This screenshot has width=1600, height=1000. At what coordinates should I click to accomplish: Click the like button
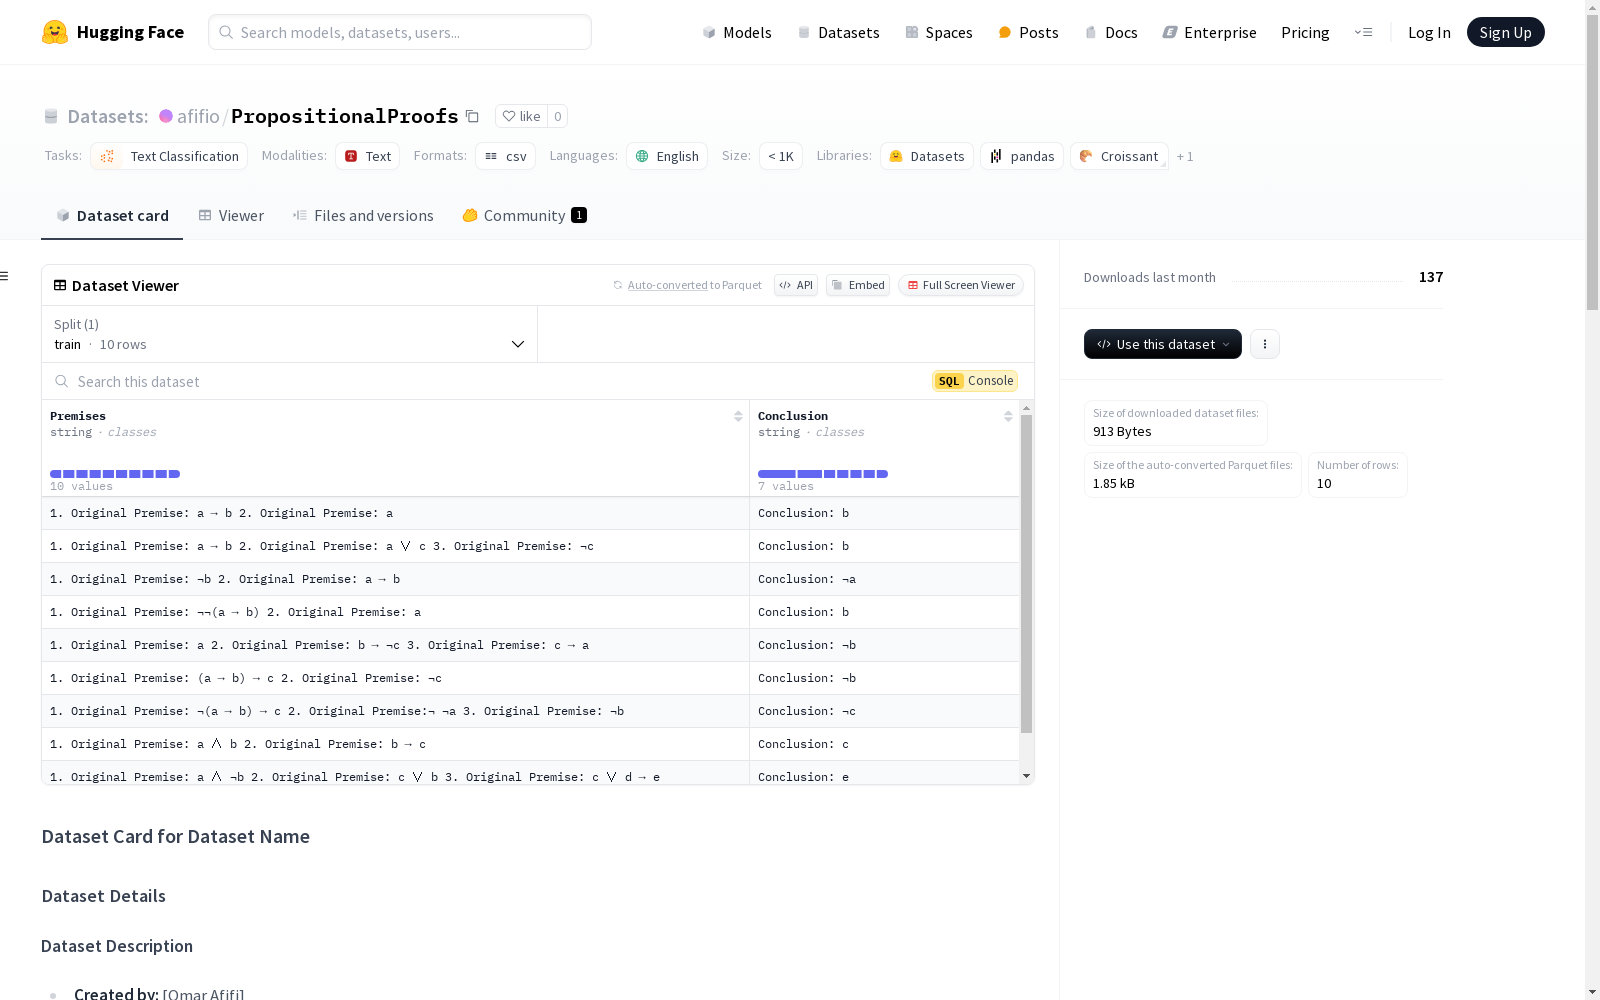pyautogui.click(x=521, y=116)
